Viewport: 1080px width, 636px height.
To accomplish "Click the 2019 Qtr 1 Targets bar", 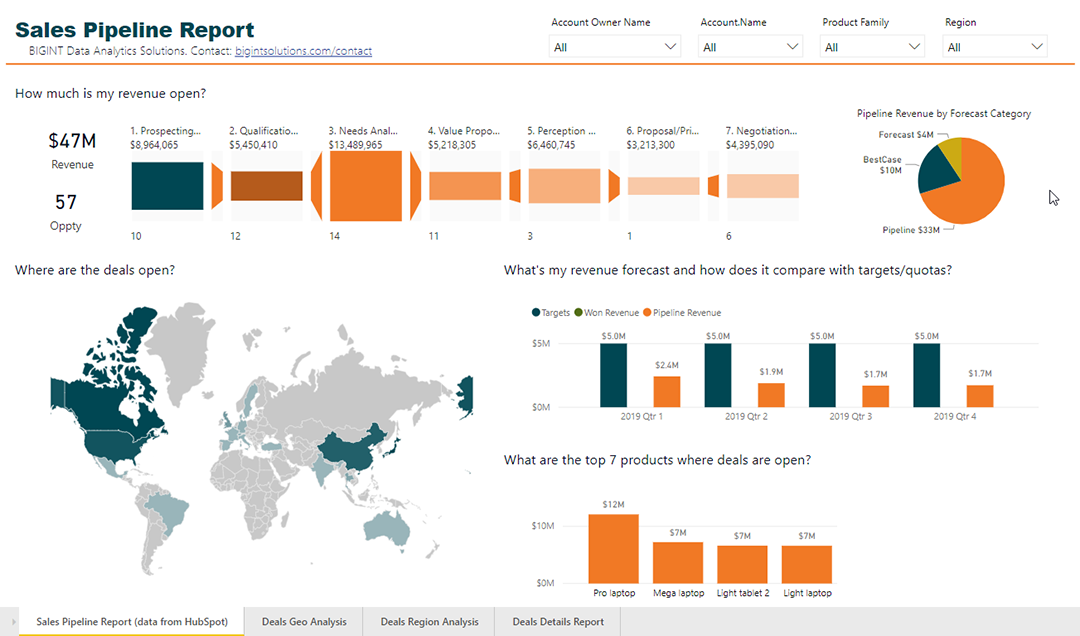I will tap(613, 375).
